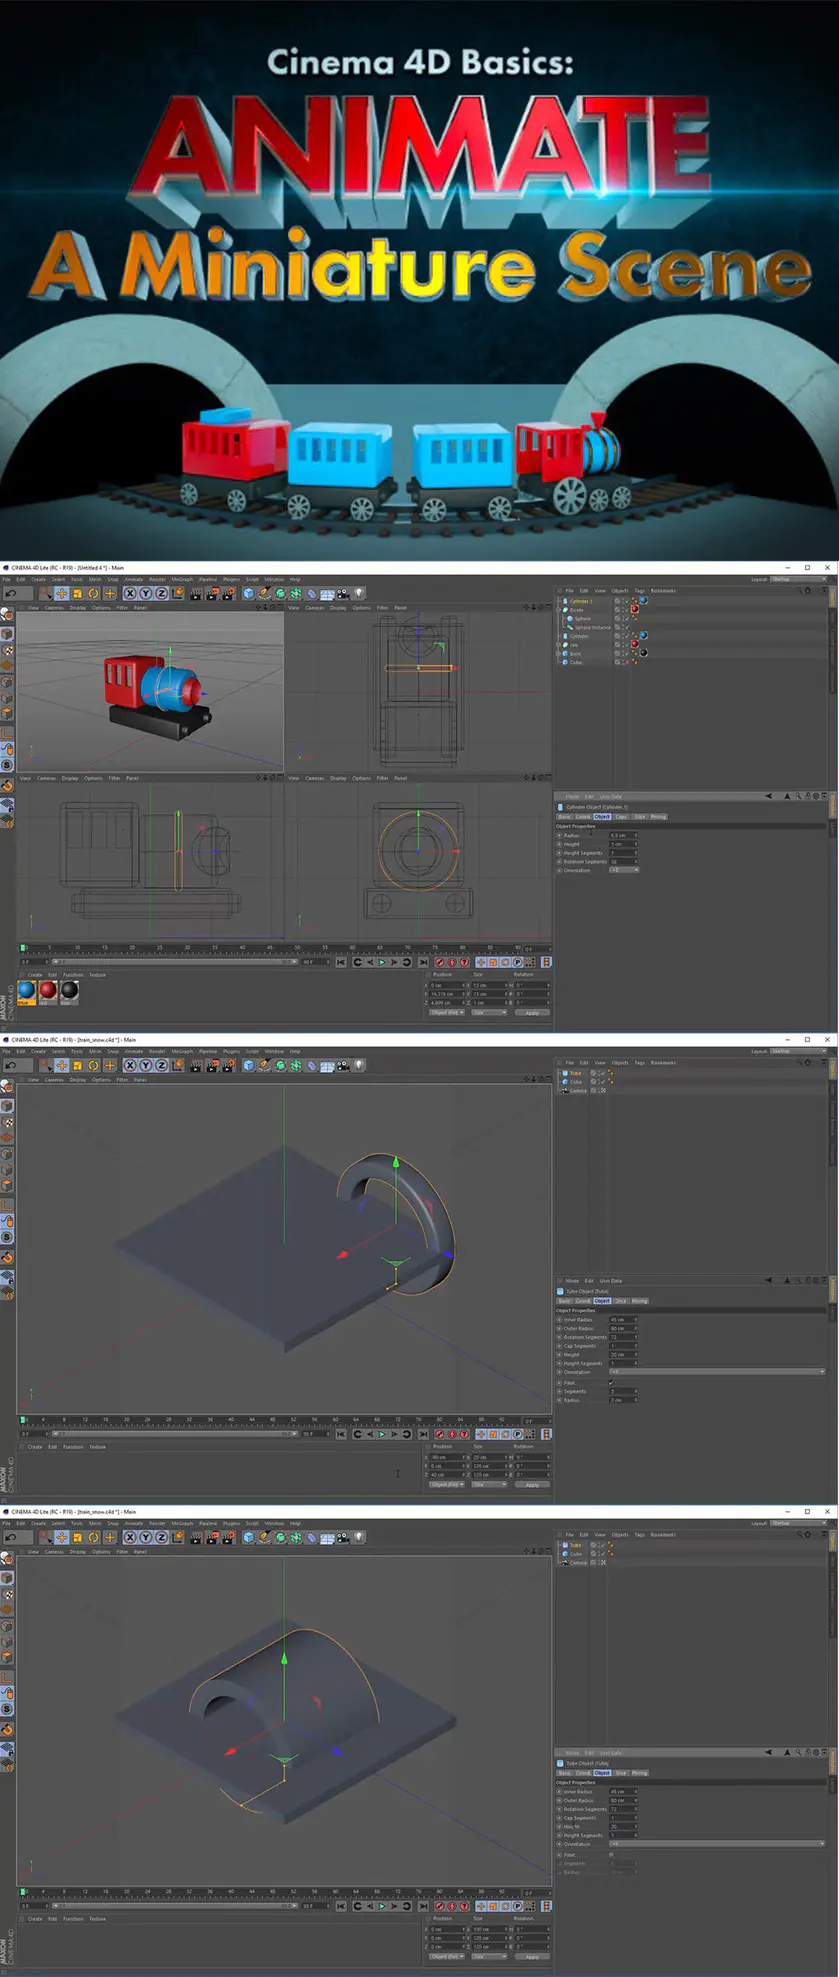Go to start of animation in Untitled 4 timeline
This screenshot has width=839, height=1977.
tap(341, 962)
